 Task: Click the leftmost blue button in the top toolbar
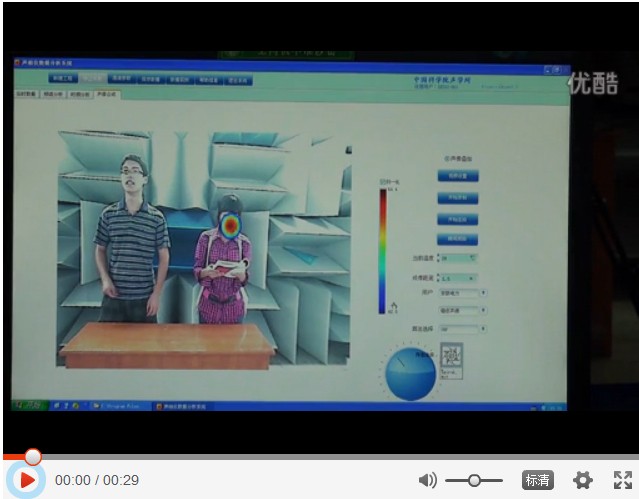point(62,78)
